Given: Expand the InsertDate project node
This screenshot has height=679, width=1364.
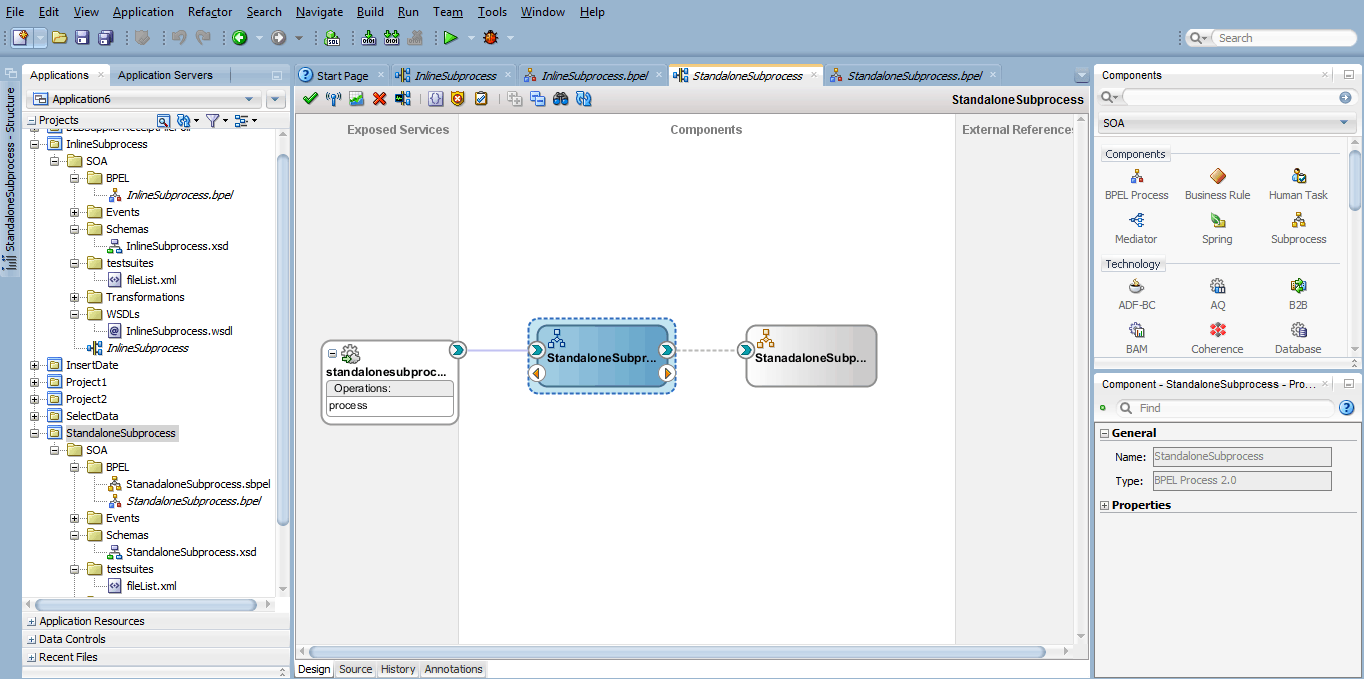Looking at the screenshot, I should point(35,365).
